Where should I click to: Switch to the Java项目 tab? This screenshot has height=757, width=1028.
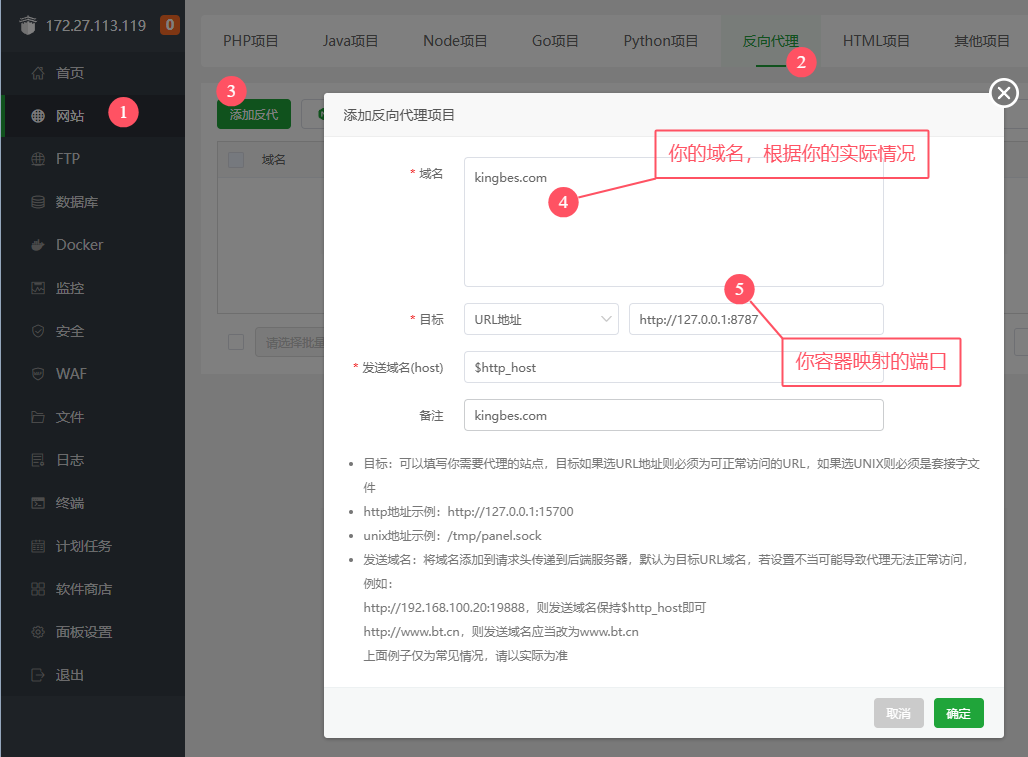[350, 41]
